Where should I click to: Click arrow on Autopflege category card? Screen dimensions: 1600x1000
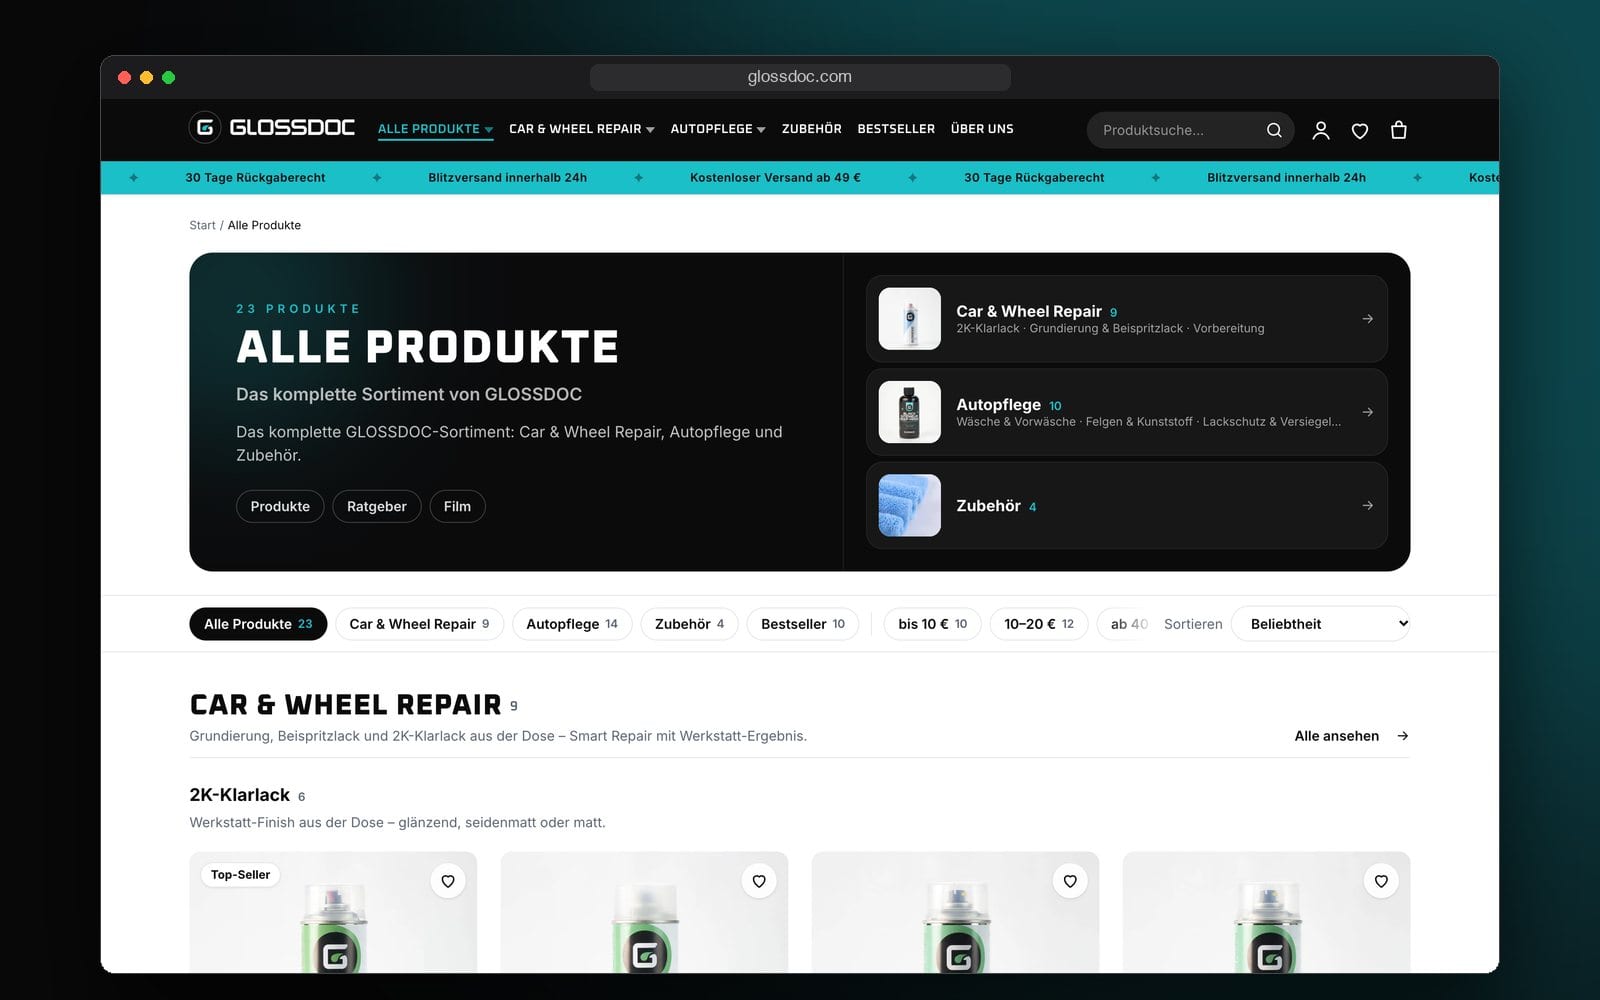1367,412
